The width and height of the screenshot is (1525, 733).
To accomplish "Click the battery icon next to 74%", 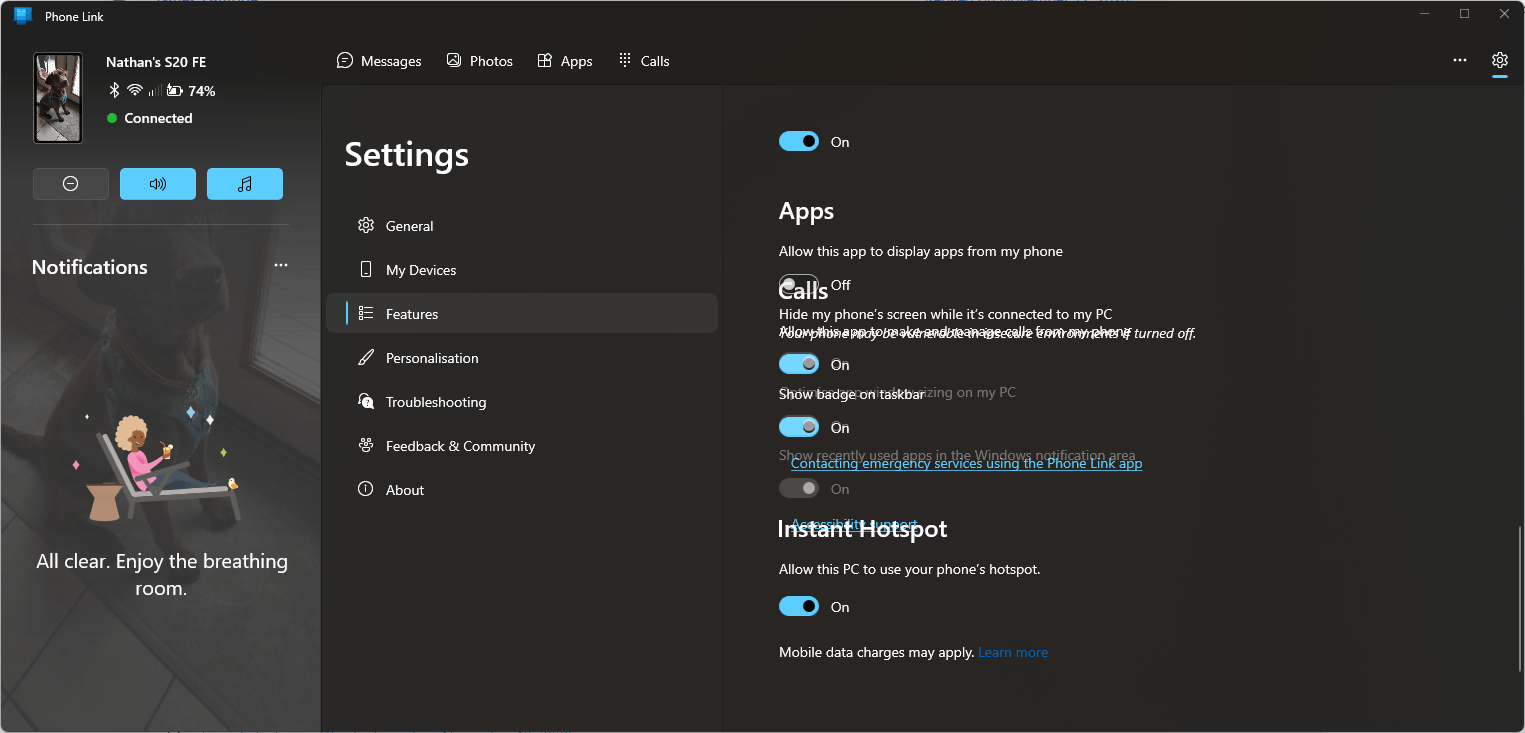I will click(x=175, y=91).
